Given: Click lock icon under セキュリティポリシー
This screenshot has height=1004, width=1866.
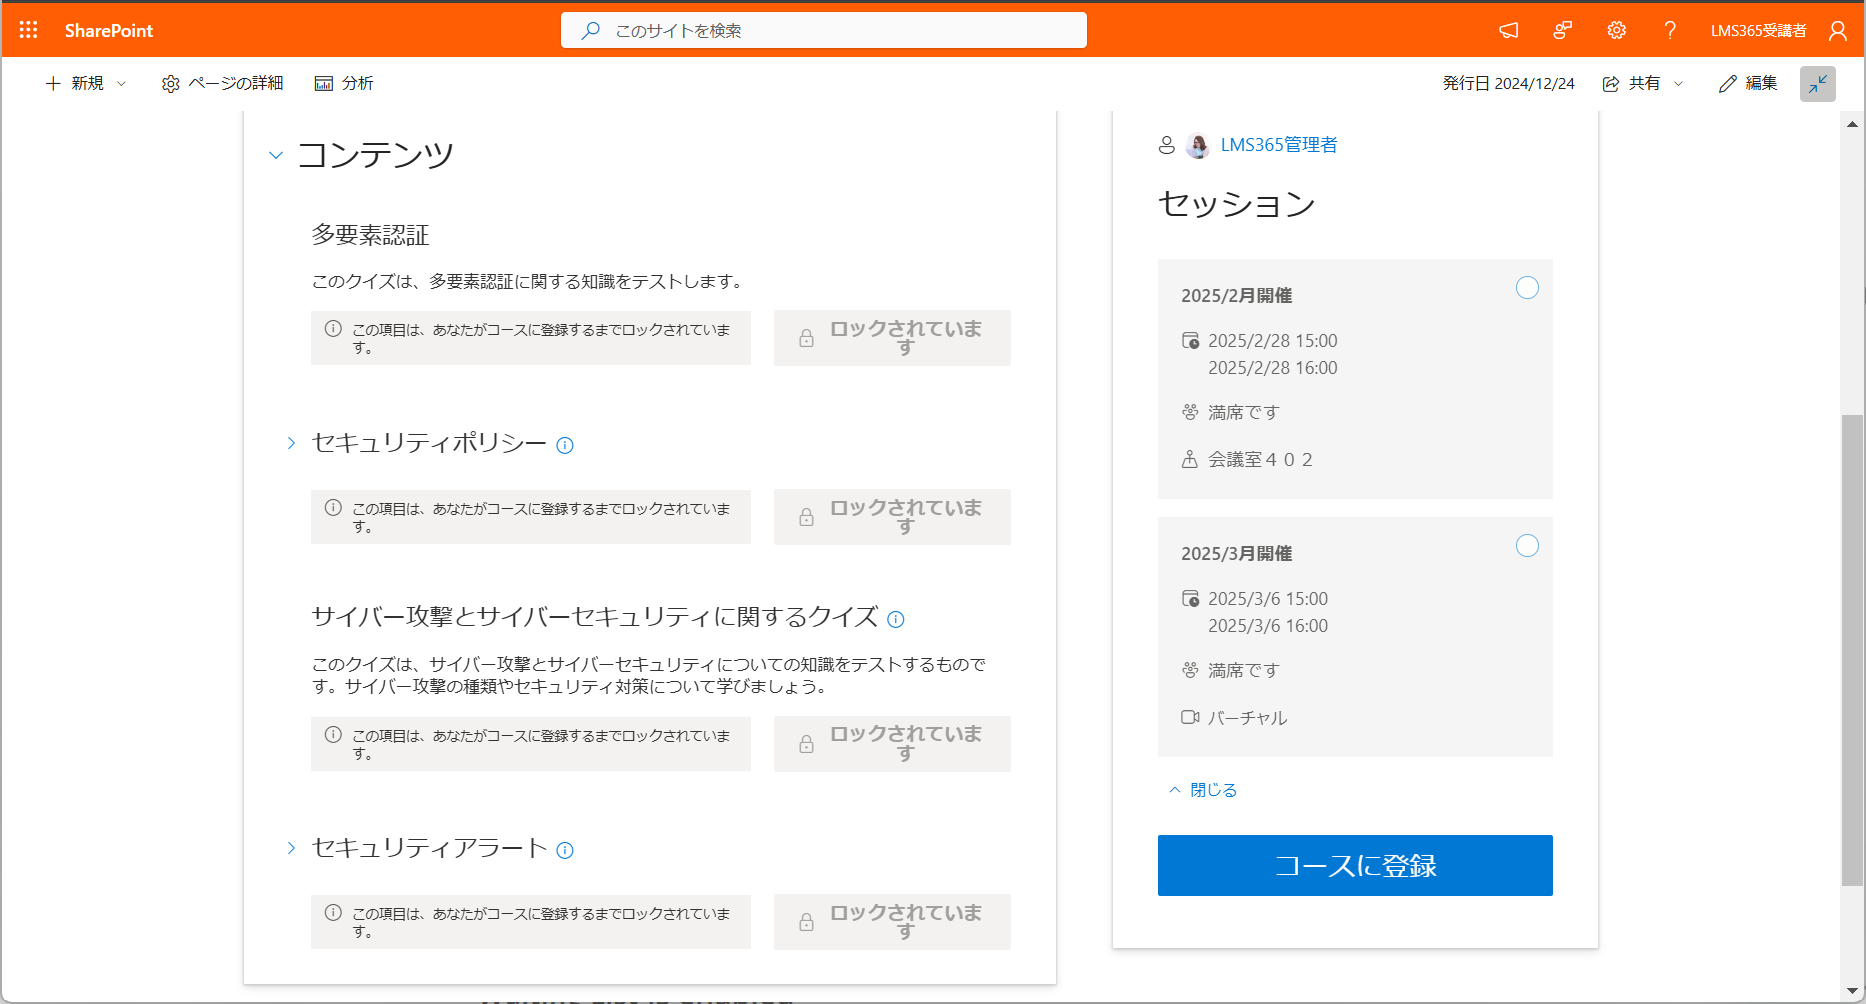Looking at the screenshot, I should pyautogui.click(x=806, y=517).
